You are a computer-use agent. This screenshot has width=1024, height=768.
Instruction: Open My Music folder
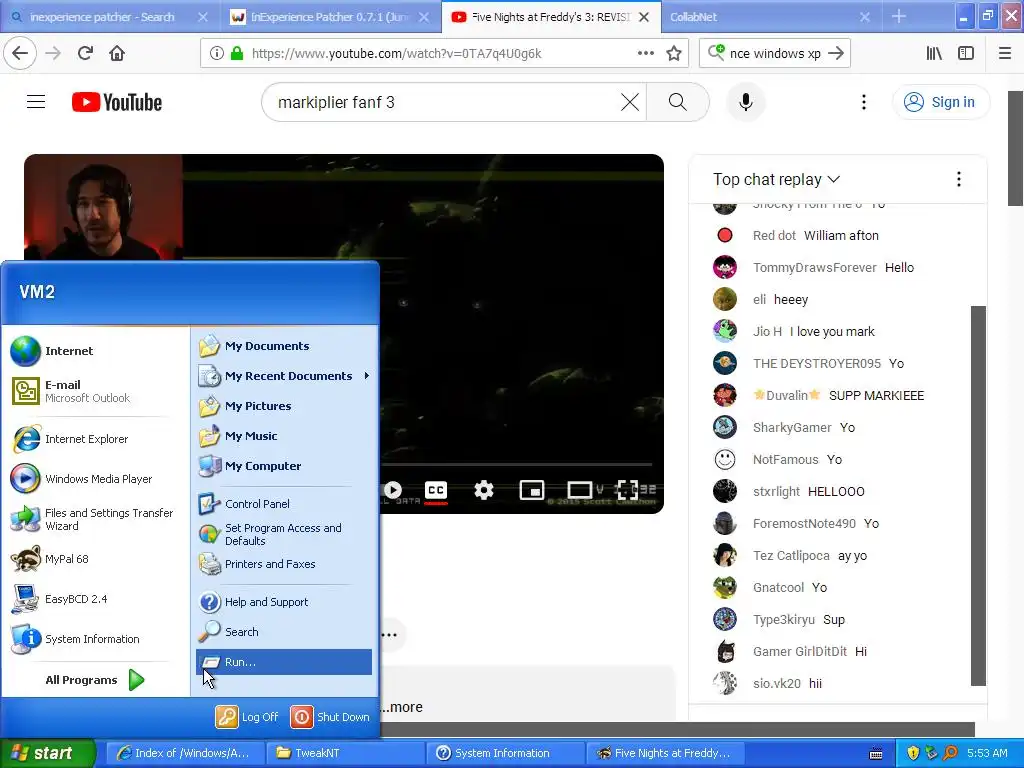point(283,436)
